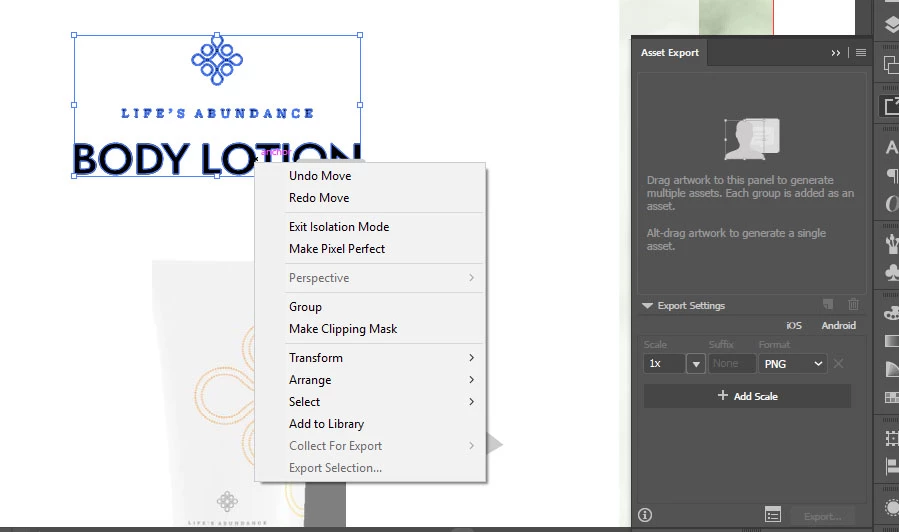The height and width of the screenshot is (532, 899).
Task: Open the Scale presets dropdown arrow
Action: pyautogui.click(x=695, y=363)
